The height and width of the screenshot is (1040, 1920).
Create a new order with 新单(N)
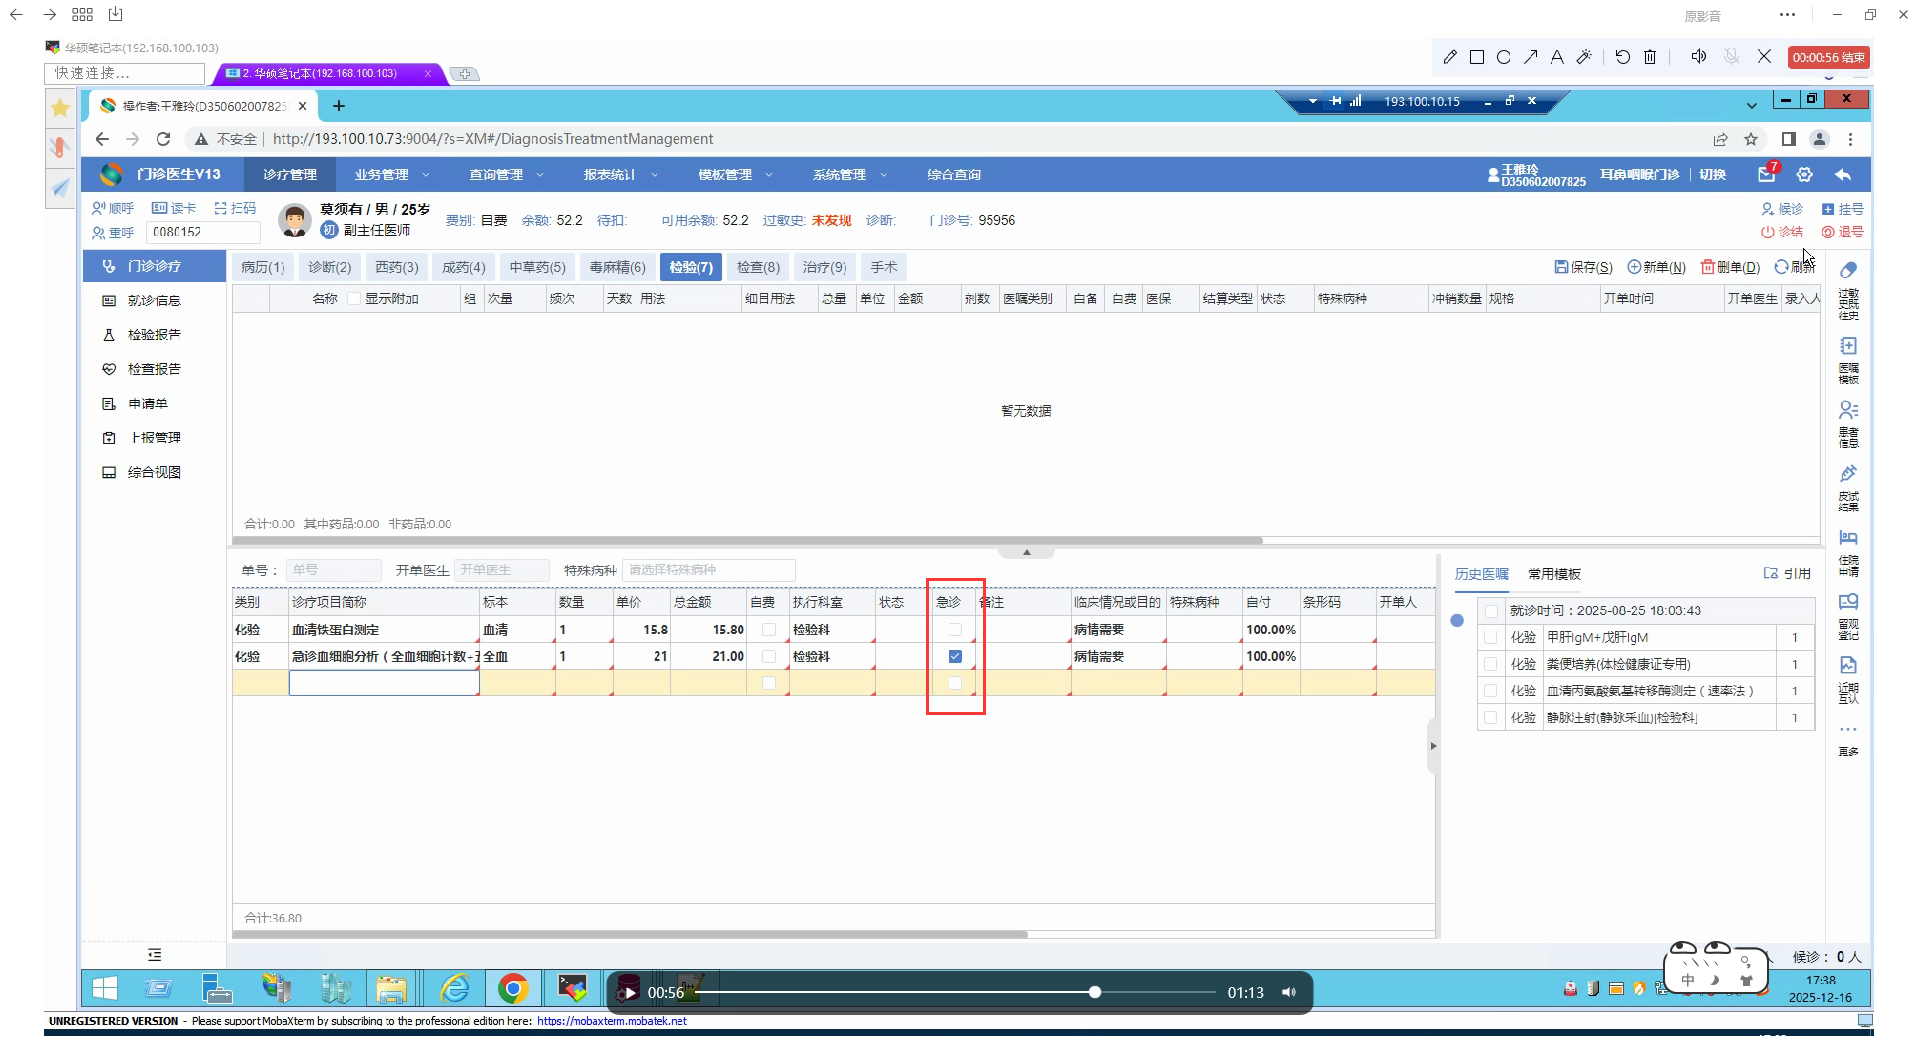click(x=1656, y=267)
